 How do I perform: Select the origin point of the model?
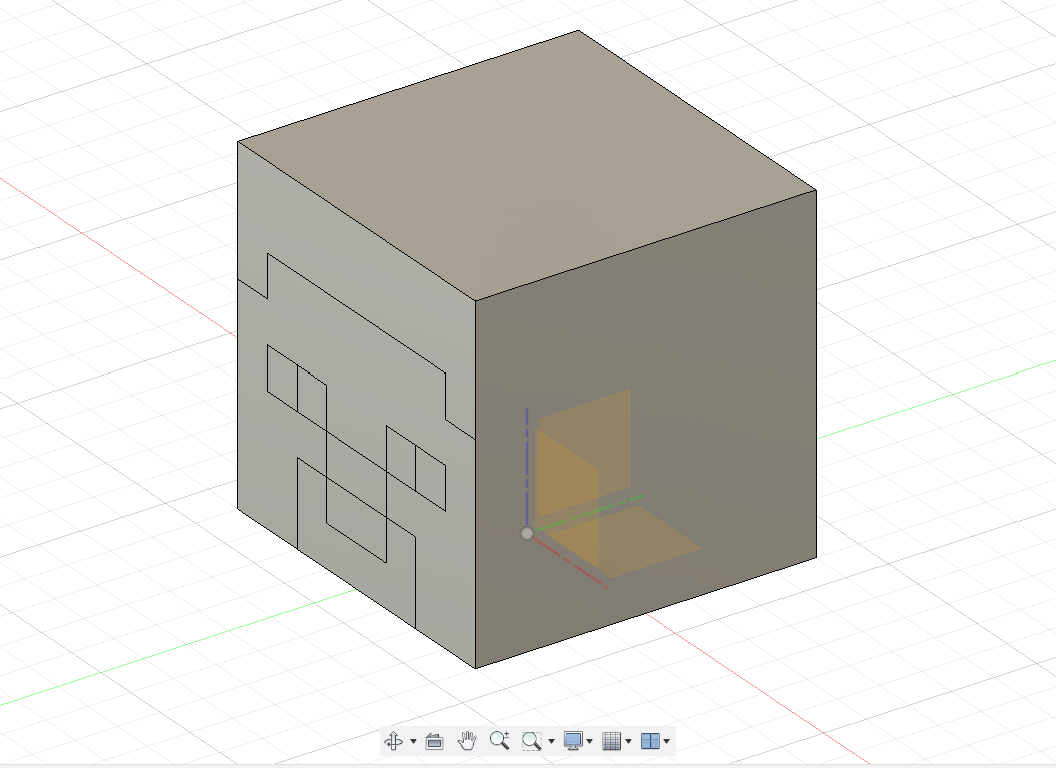coord(527,534)
